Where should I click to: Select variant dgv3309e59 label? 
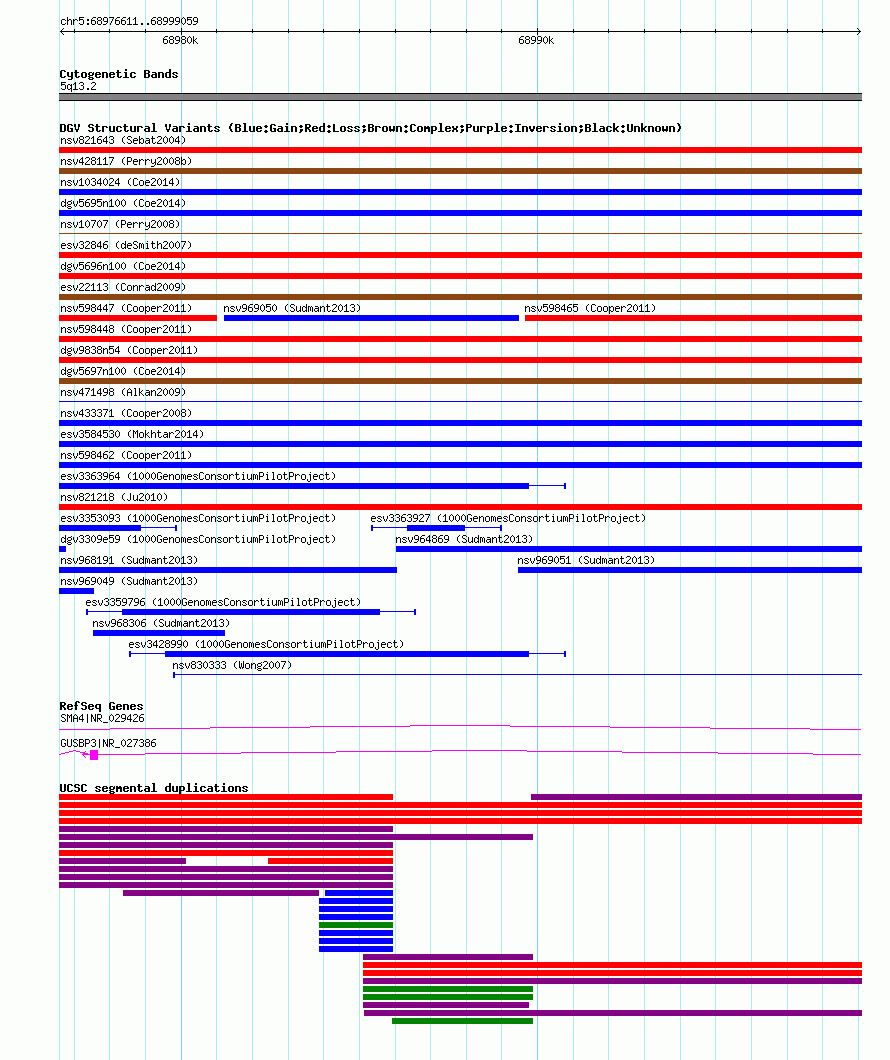198,539
